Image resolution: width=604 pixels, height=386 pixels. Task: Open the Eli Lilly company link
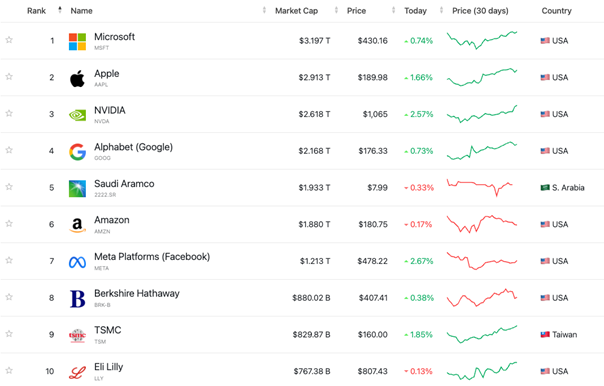[109, 367]
